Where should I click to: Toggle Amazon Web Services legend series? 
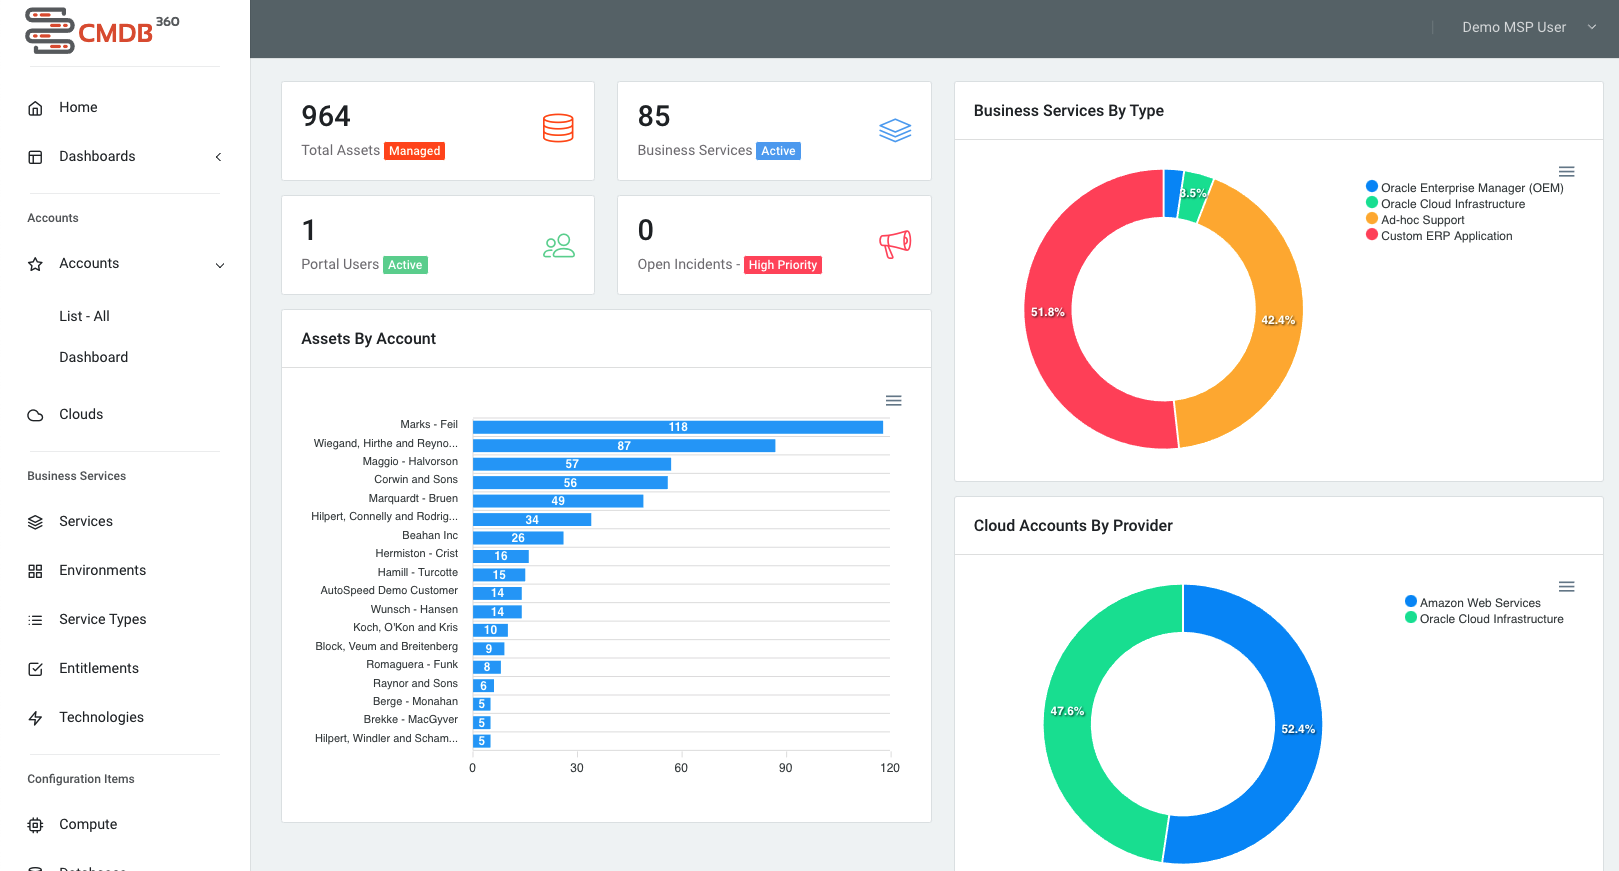click(1473, 602)
